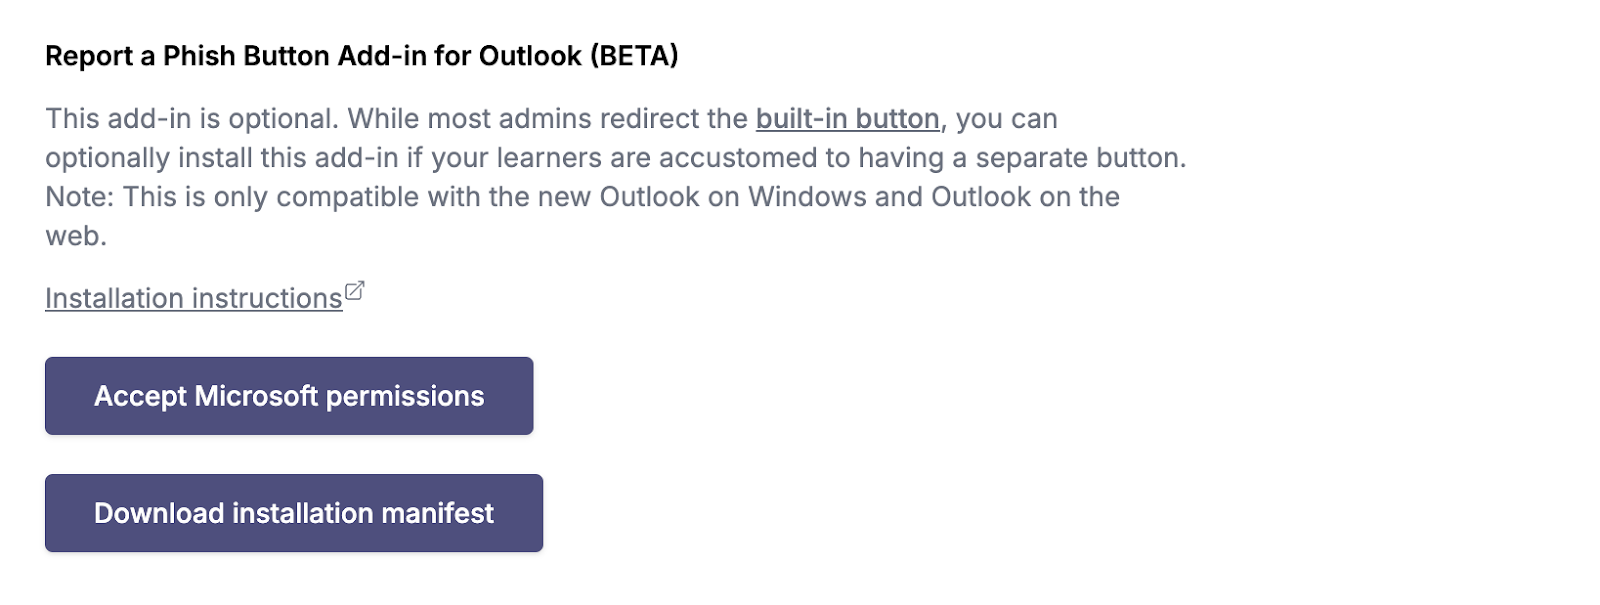Click Accept Microsoft permissions button

point(289,396)
